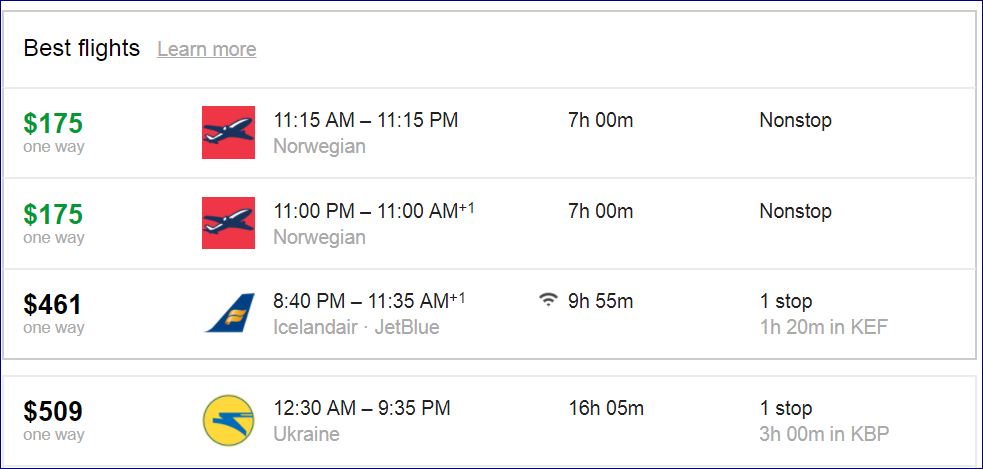Expand the 12:30 AM – 9:35 PM flight

361,408
